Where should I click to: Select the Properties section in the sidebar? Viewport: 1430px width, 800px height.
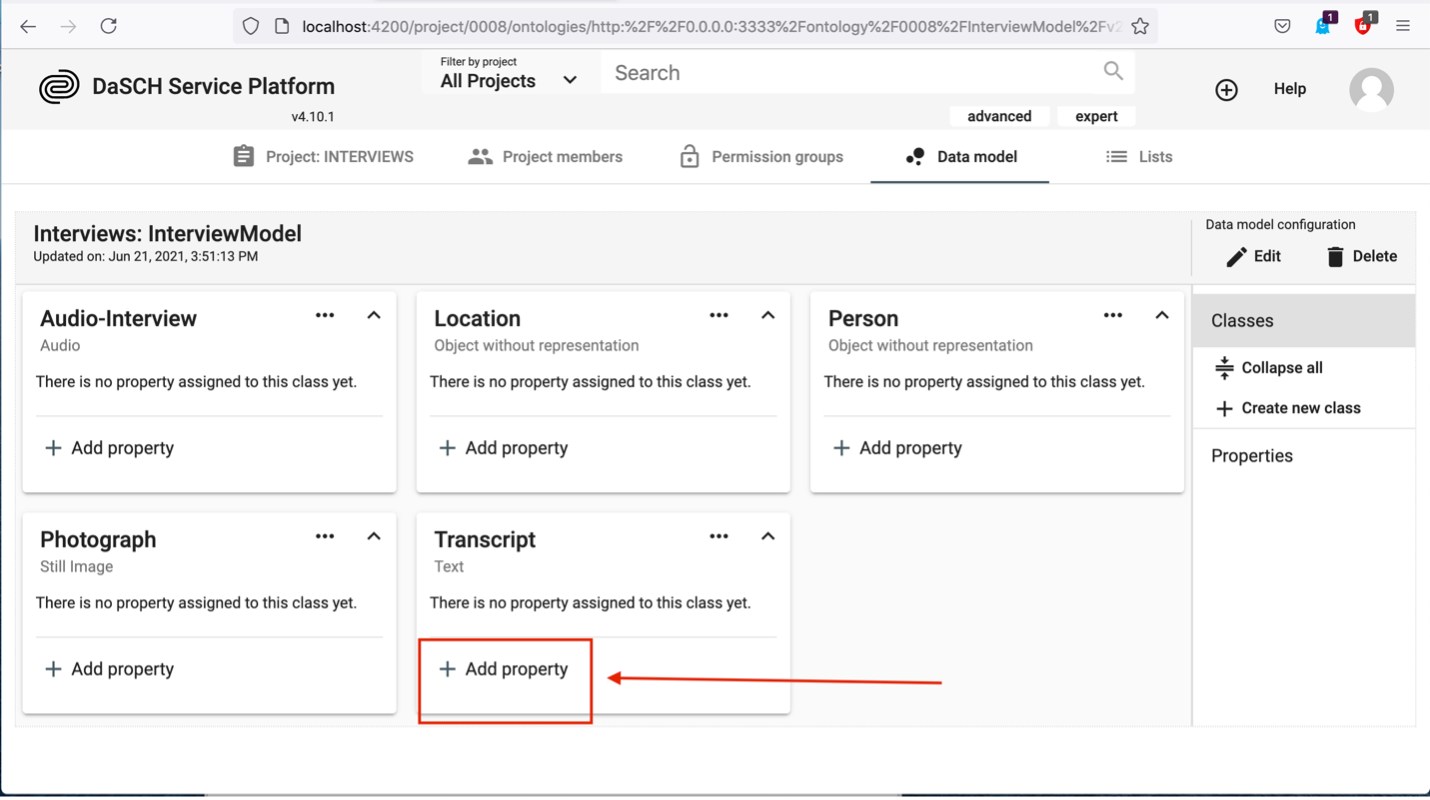tap(1251, 455)
